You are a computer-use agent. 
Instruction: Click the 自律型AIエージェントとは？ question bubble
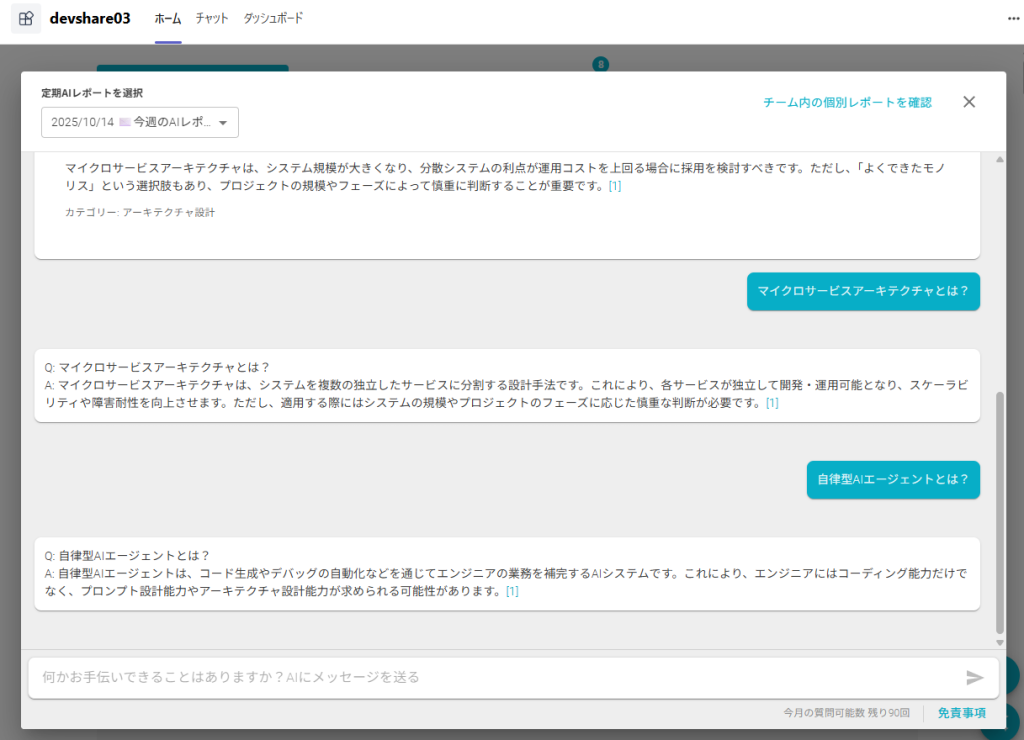[893, 479]
